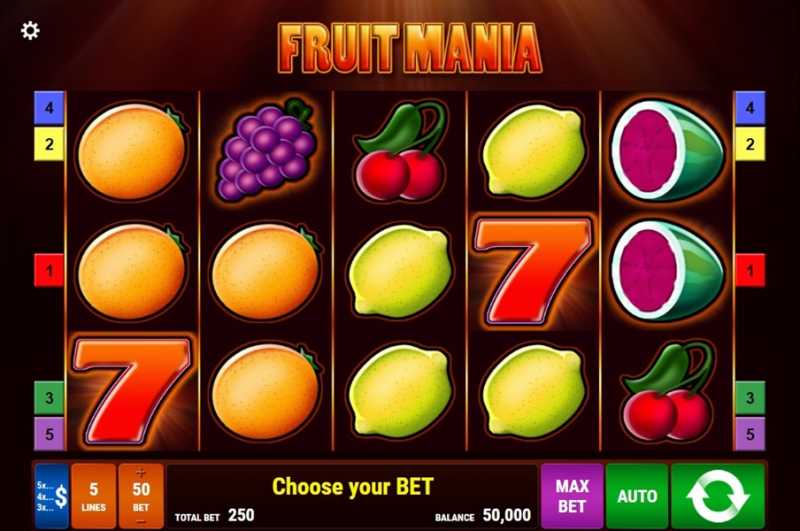Click the cherries at bottom of reel five
The height and width of the screenshot is (531, 800).
coord(668,391)
